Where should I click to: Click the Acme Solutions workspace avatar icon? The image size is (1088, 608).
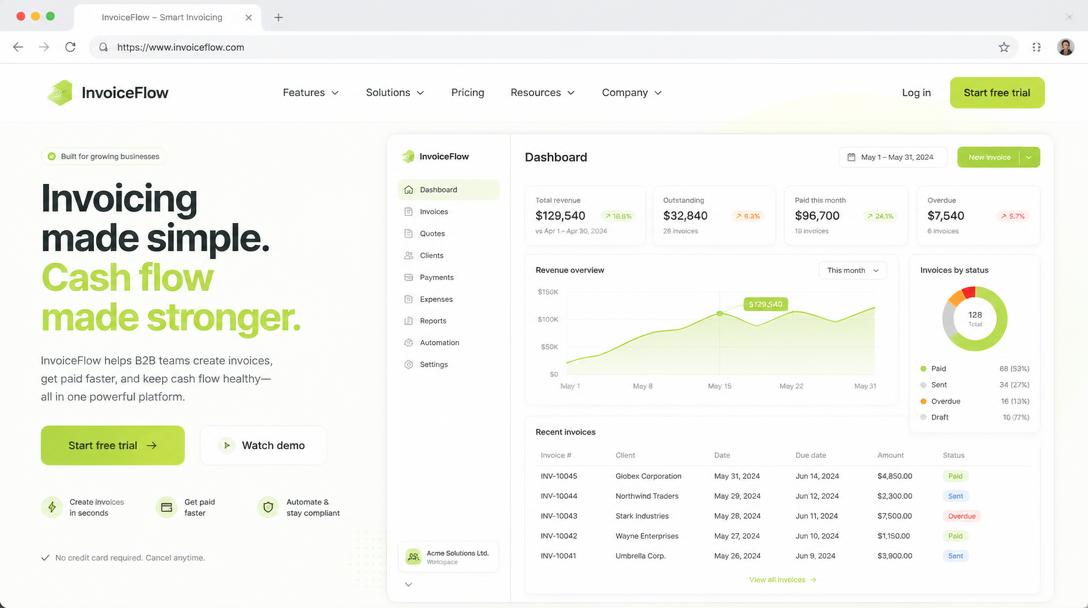pyautogui.click(x=414, y=557)
